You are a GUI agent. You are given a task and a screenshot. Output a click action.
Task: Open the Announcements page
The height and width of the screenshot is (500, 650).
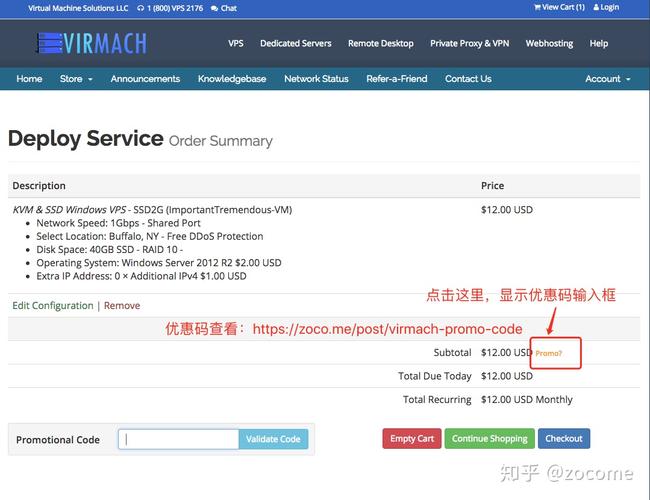point(145,79)
